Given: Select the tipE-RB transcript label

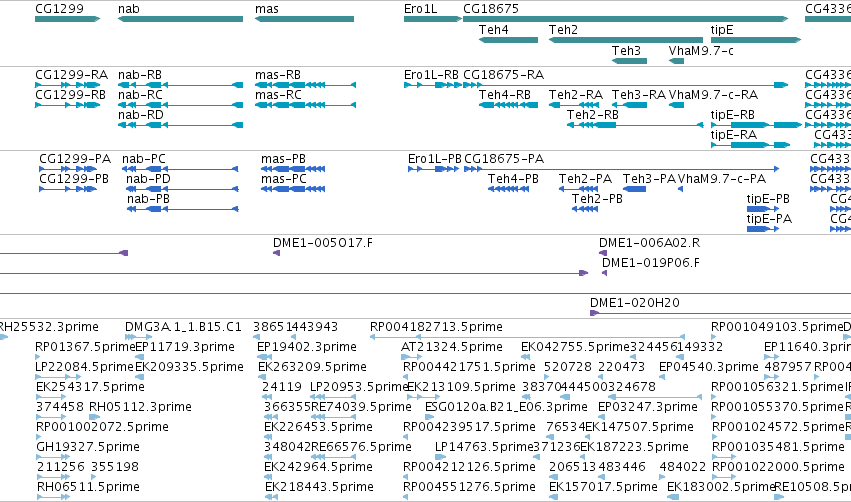Looking at the screenshot, I should (733, 115).
